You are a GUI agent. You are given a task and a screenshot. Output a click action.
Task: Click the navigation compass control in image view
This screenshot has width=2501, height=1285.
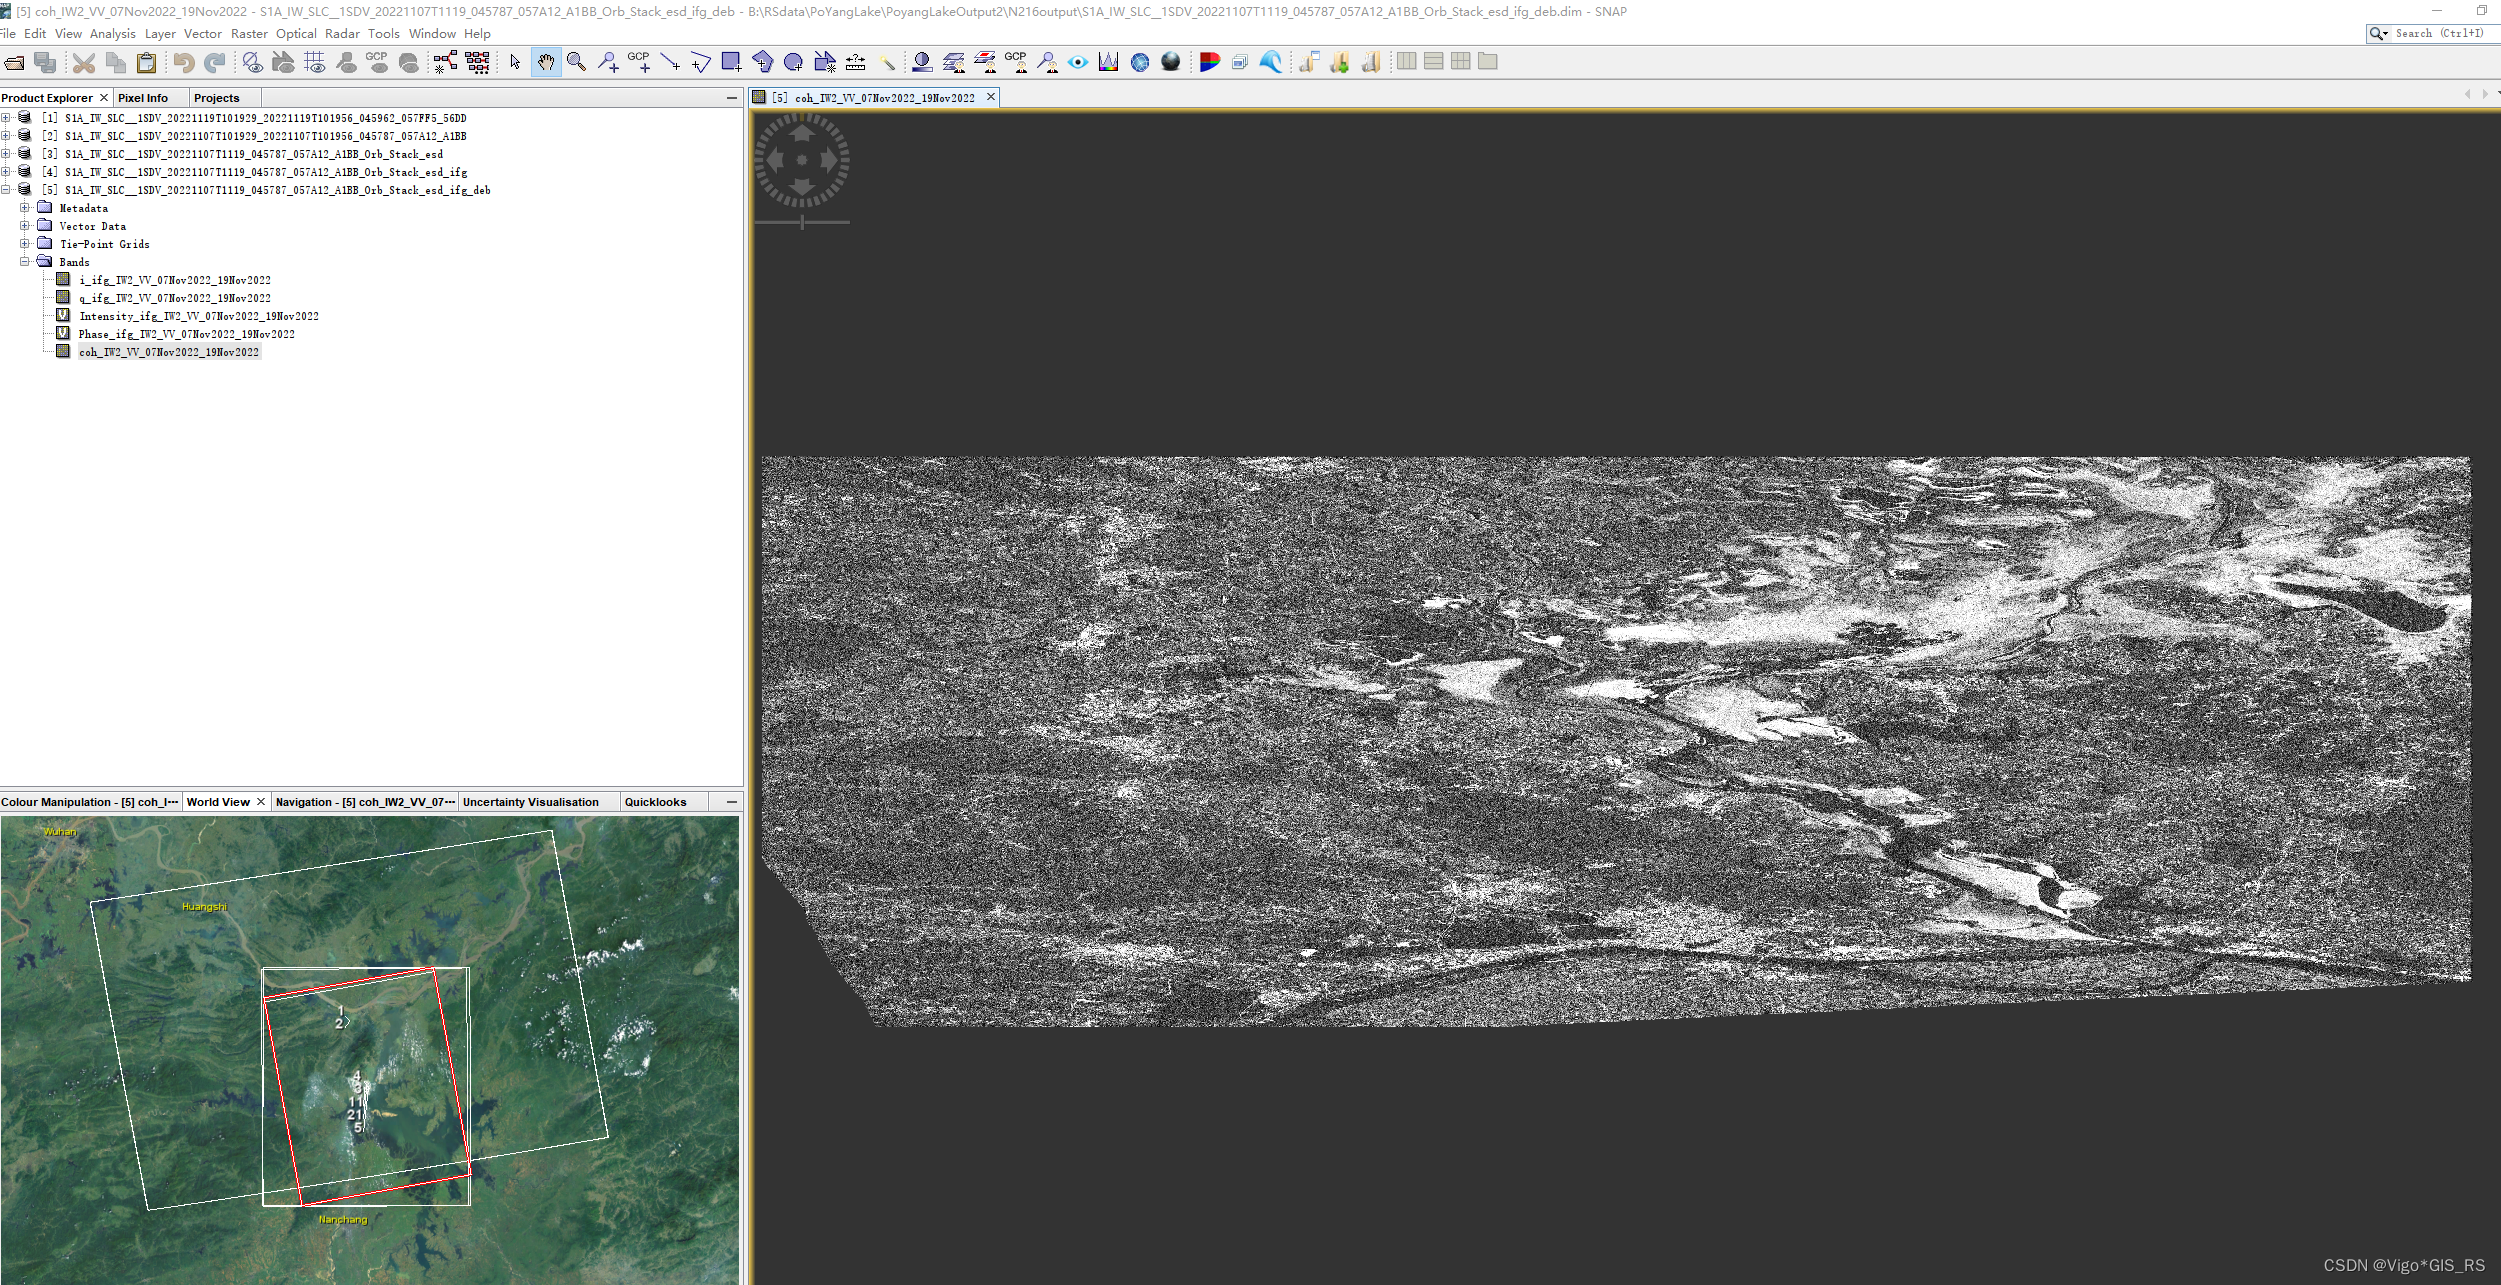[801, 160]
